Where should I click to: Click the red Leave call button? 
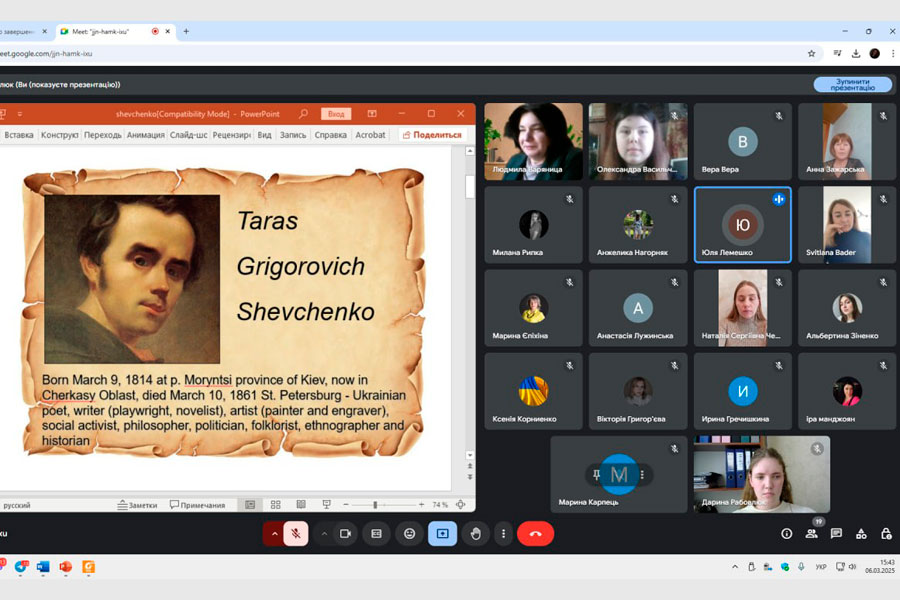coord(535,534)
